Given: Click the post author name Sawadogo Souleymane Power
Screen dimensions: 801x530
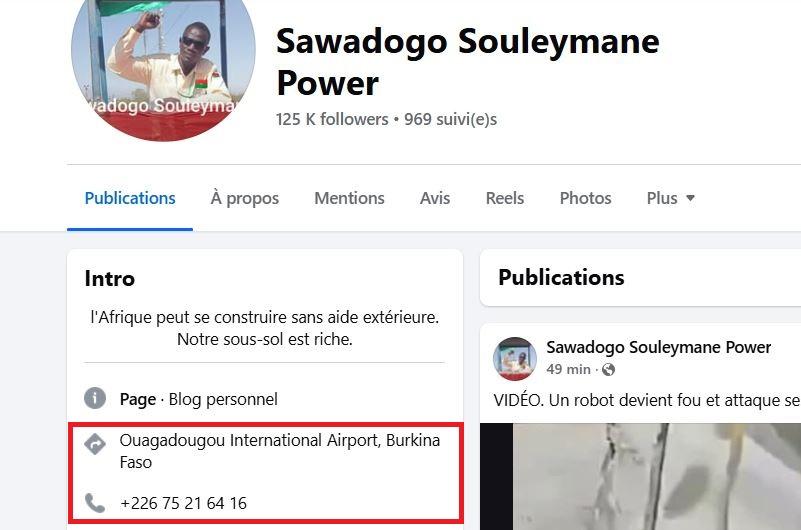Looking at the screenshot, I should (x=658, y=347).
